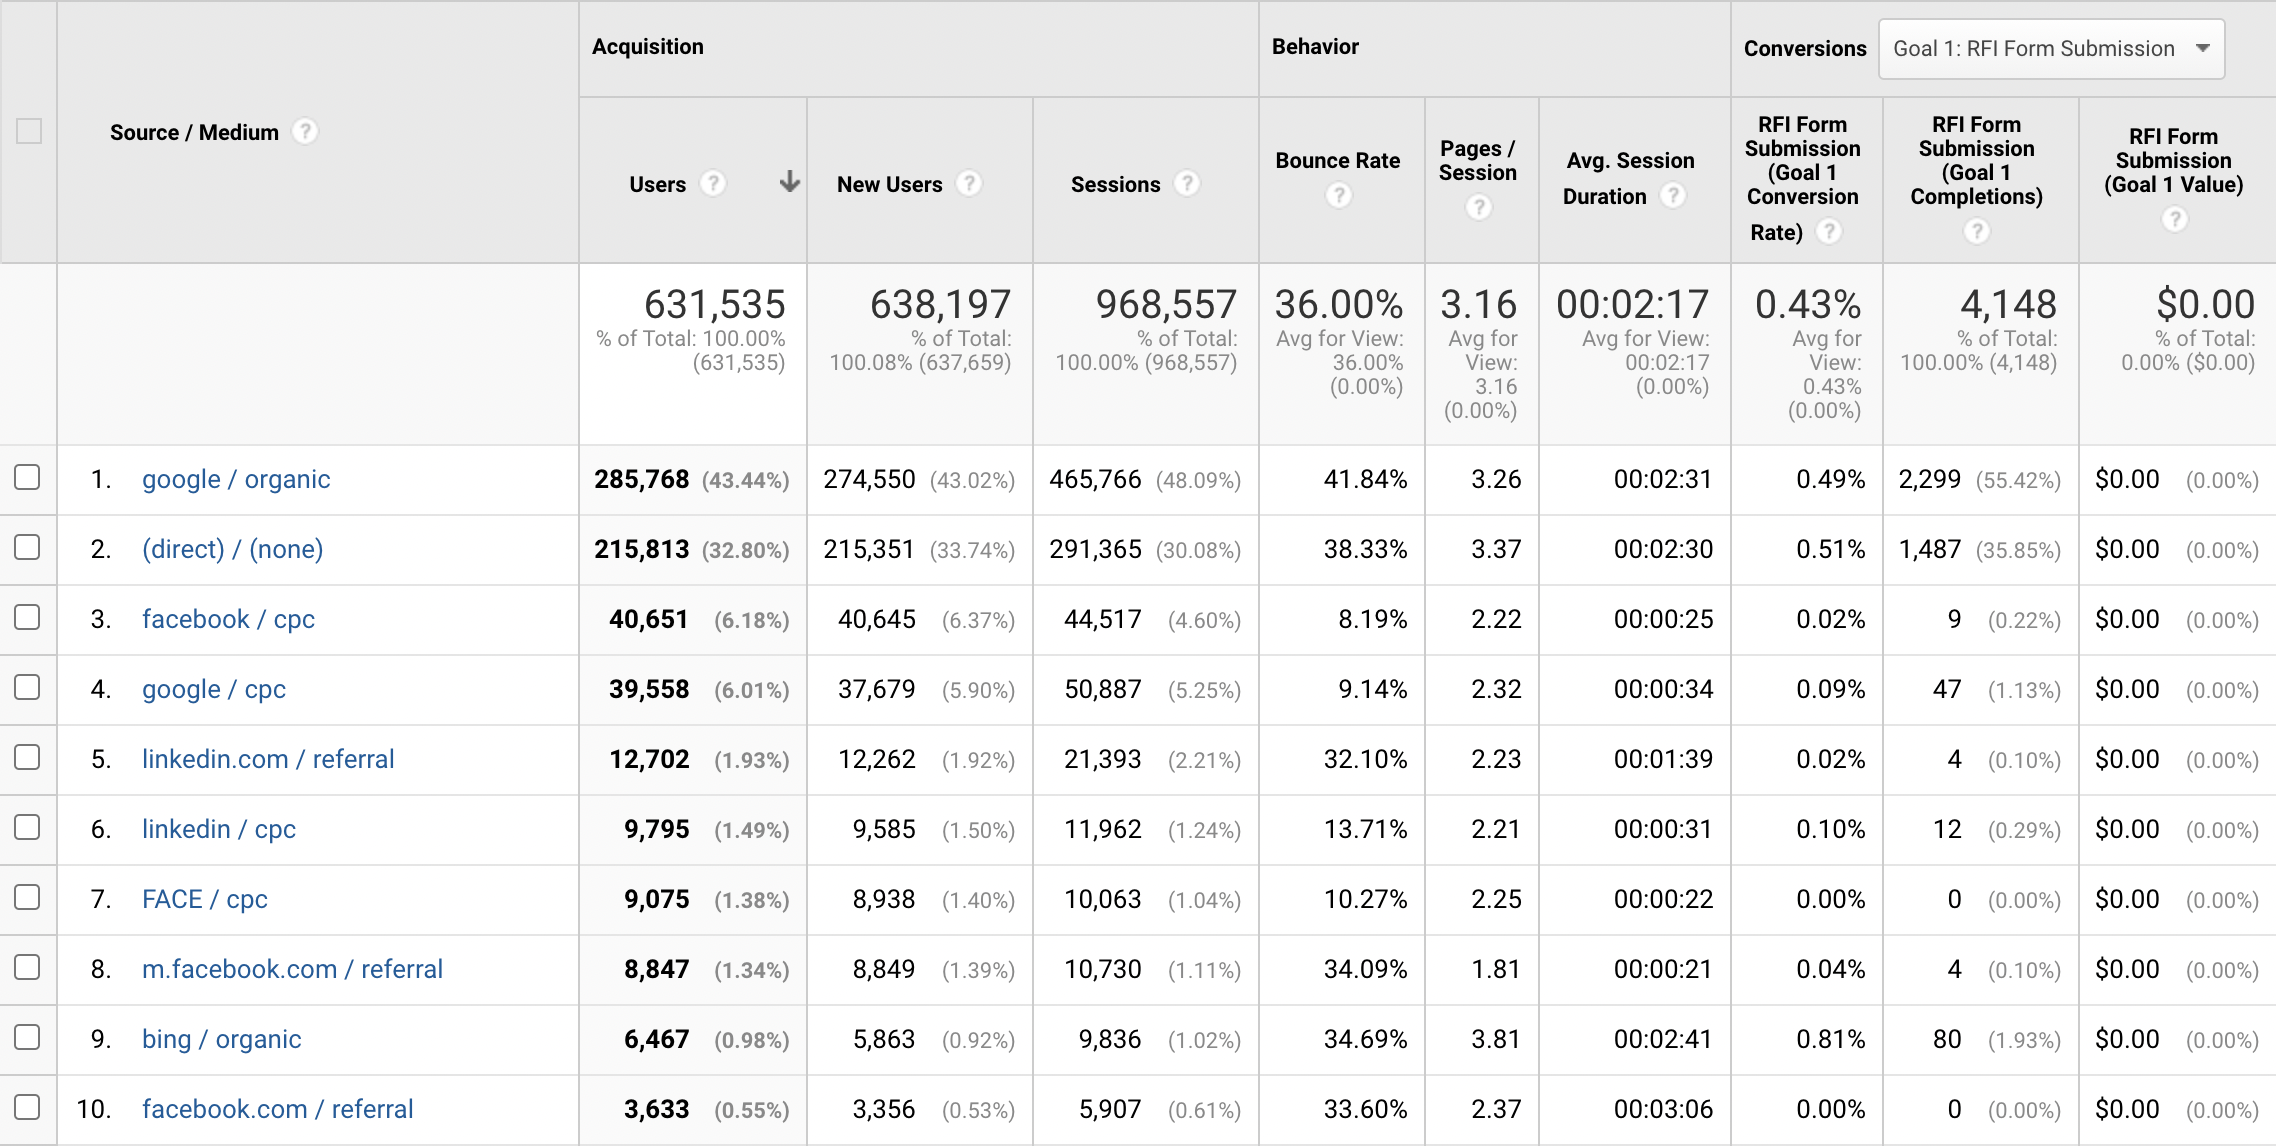Check the linkedin / cpc row checkbox
Screen dimensions: 2276x1146
point(27,827)
